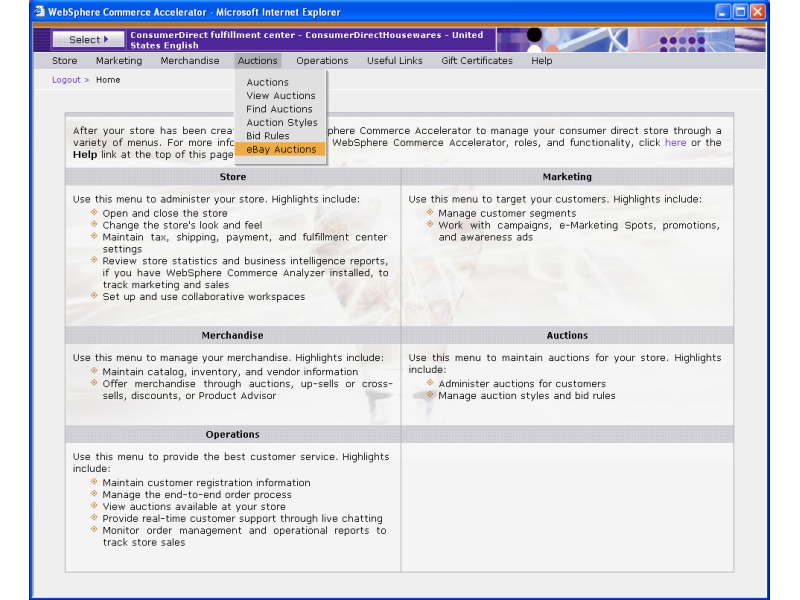Click the Home breadcrumb
The height and width of the screenshot is (600, 800).
click(x=108, y=80)
